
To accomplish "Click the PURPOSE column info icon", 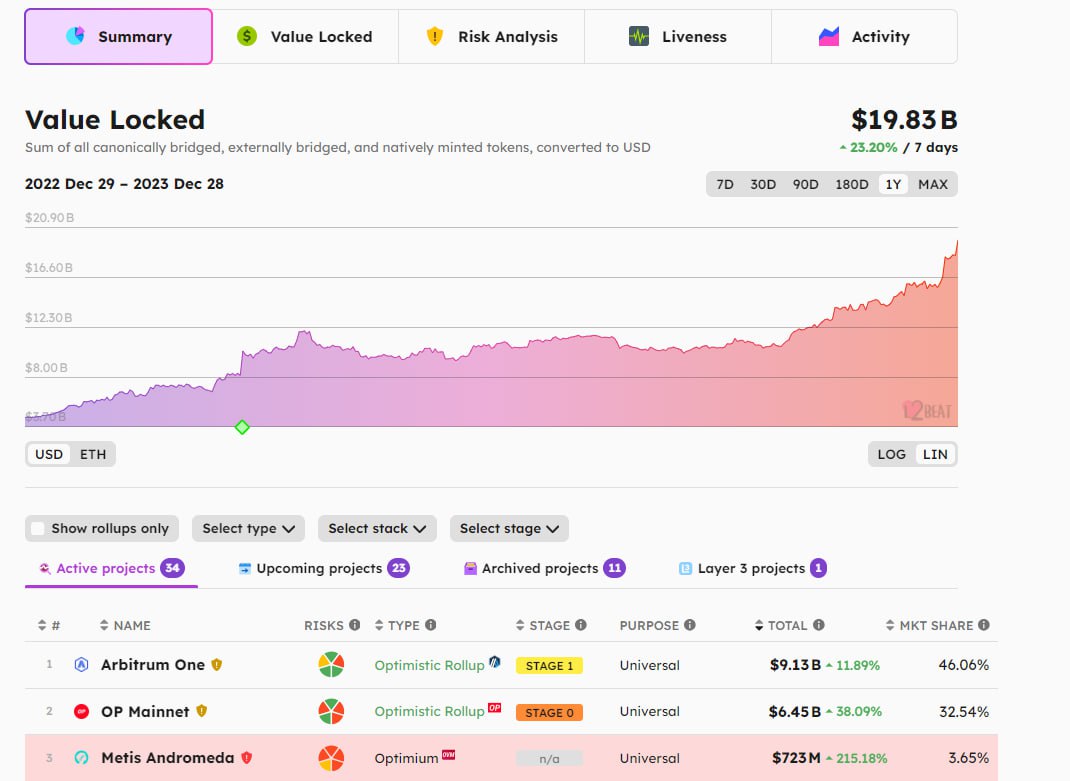I will (x=690, y=625).
